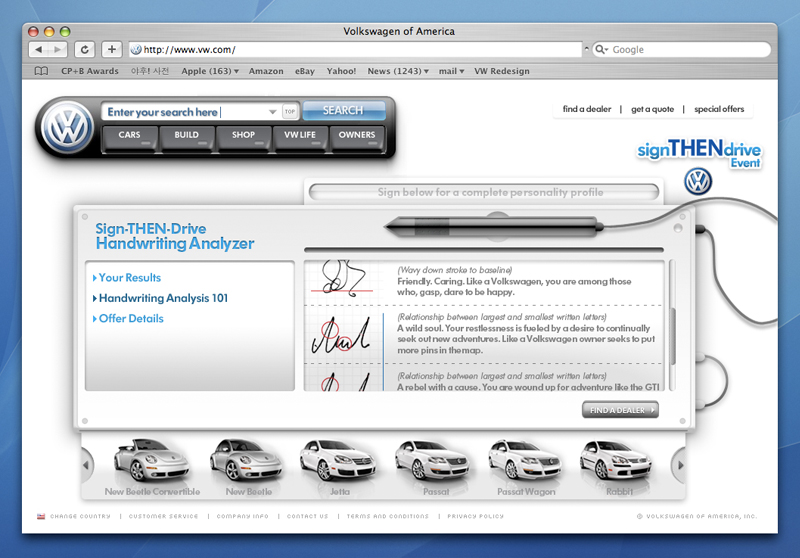Image resolution: width=800 pixels, height=558 pixels.
Task: Open the BUILD menu
Action: (186, 138)
